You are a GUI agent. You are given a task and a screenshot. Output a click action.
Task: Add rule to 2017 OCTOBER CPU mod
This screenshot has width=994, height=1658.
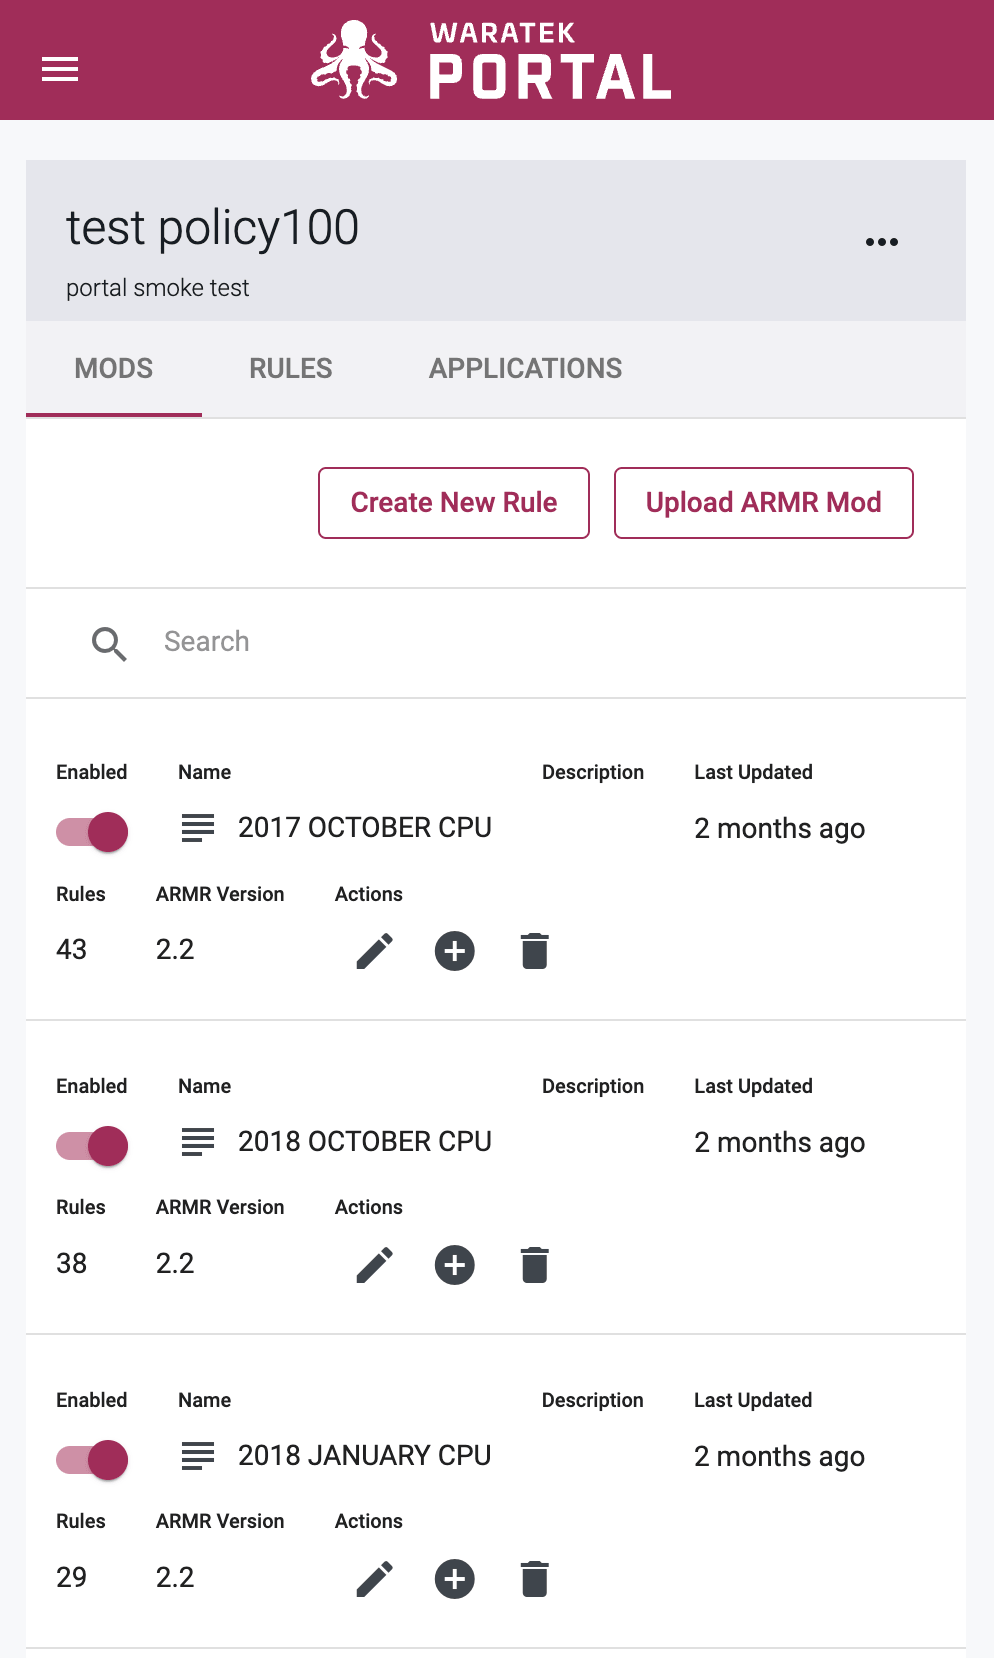[x=455, y=951]
